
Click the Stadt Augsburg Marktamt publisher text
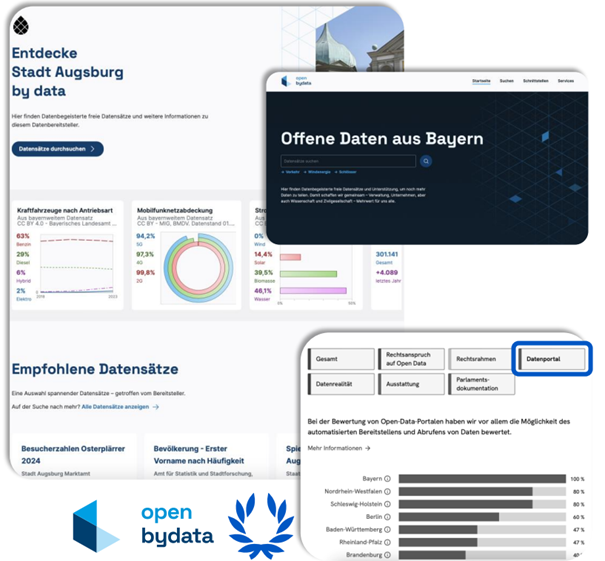click(x=56, y=474)
